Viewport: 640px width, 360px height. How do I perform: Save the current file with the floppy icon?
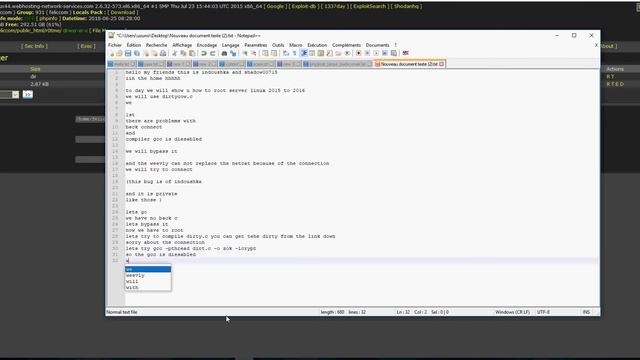click(x=128, y=53)
